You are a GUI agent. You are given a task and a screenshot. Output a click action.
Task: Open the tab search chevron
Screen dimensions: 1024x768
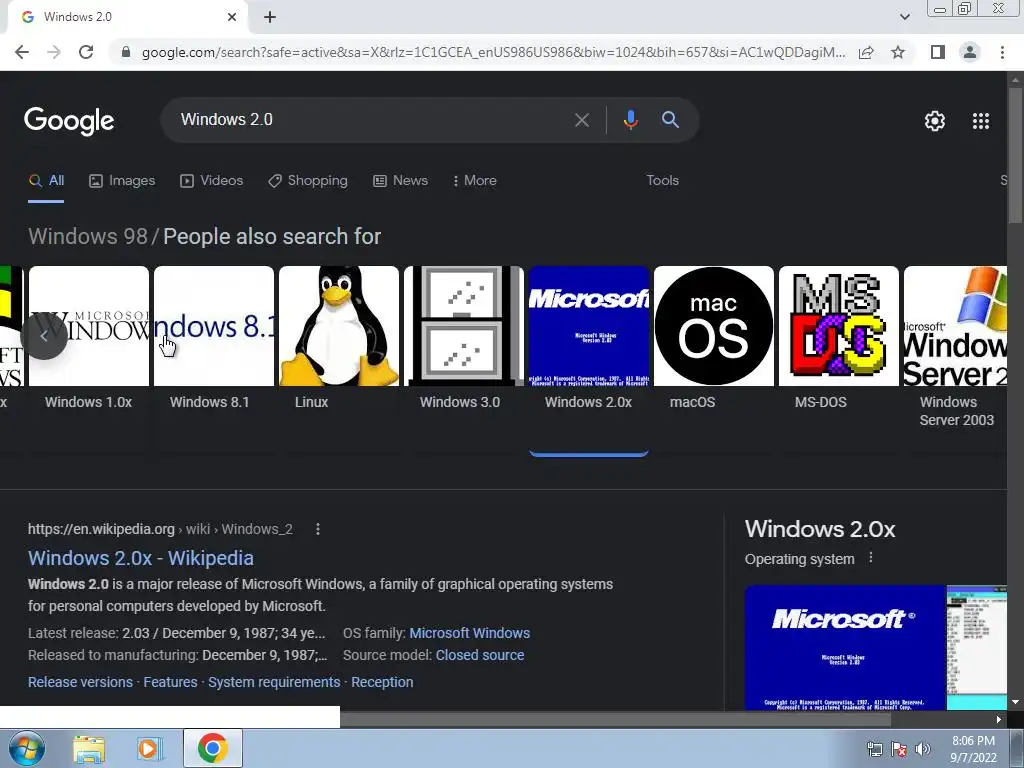[904, 17]
